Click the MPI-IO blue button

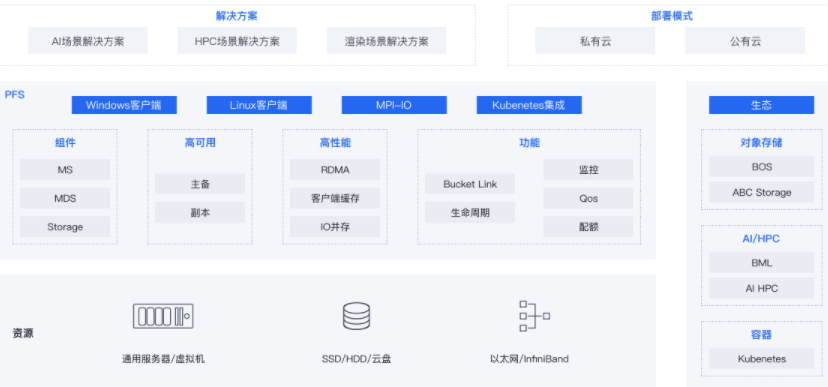pos(394,105)
